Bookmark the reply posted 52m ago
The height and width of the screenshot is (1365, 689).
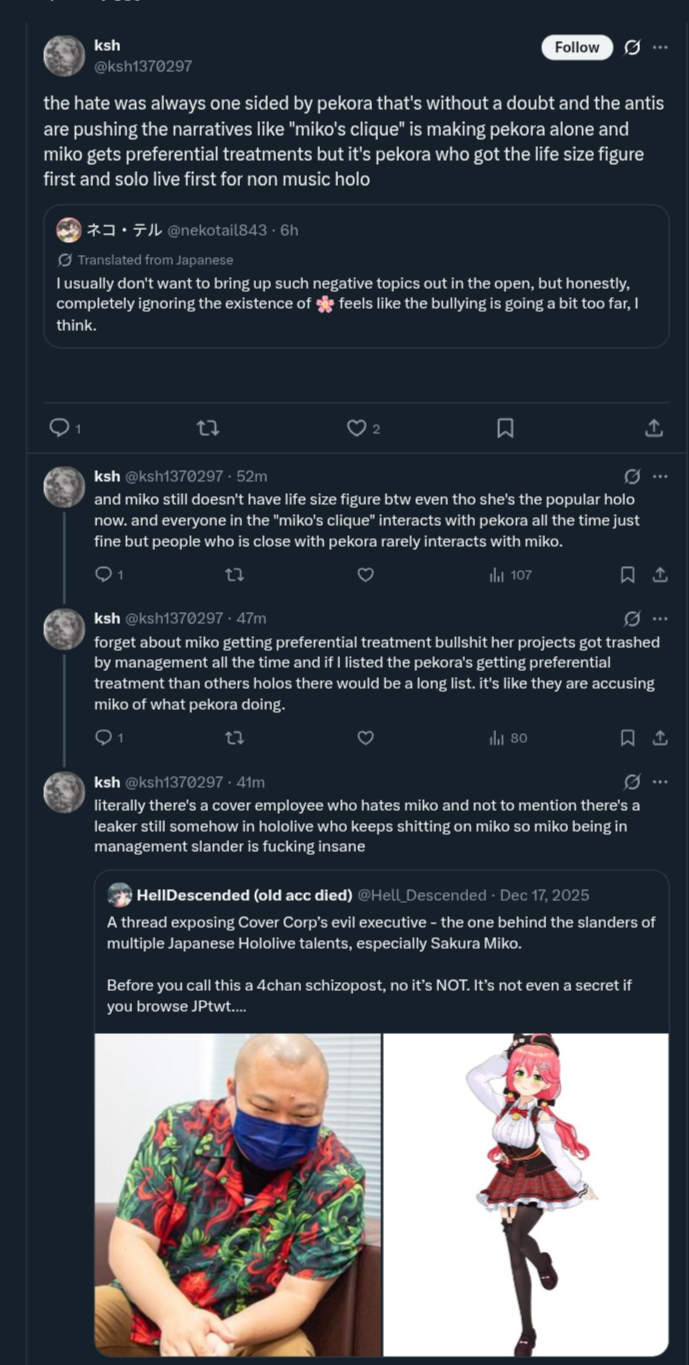tap(627, 575)
